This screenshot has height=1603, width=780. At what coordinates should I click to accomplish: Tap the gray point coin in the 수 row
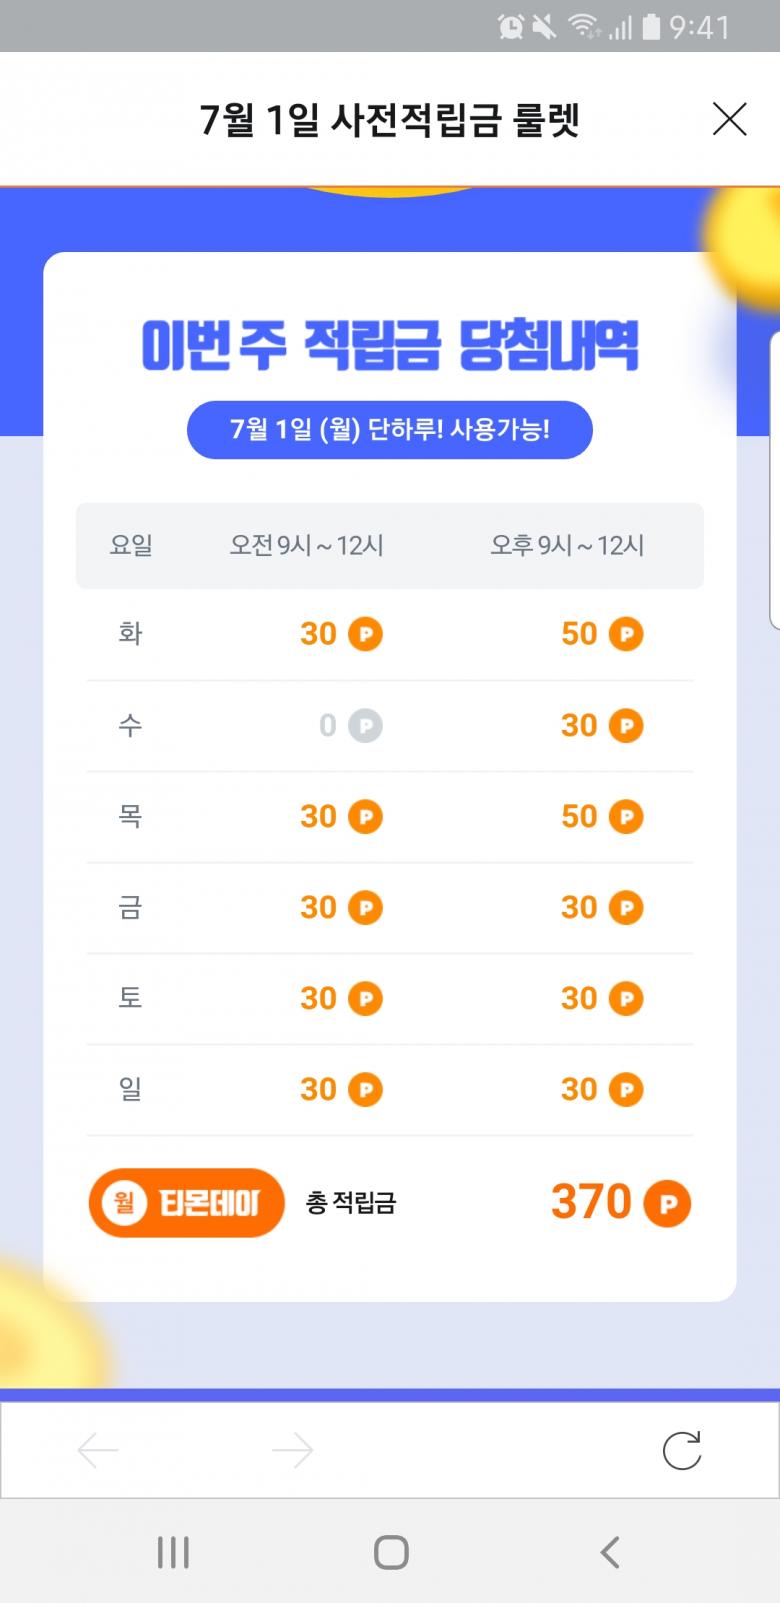[x=365, y=726]
